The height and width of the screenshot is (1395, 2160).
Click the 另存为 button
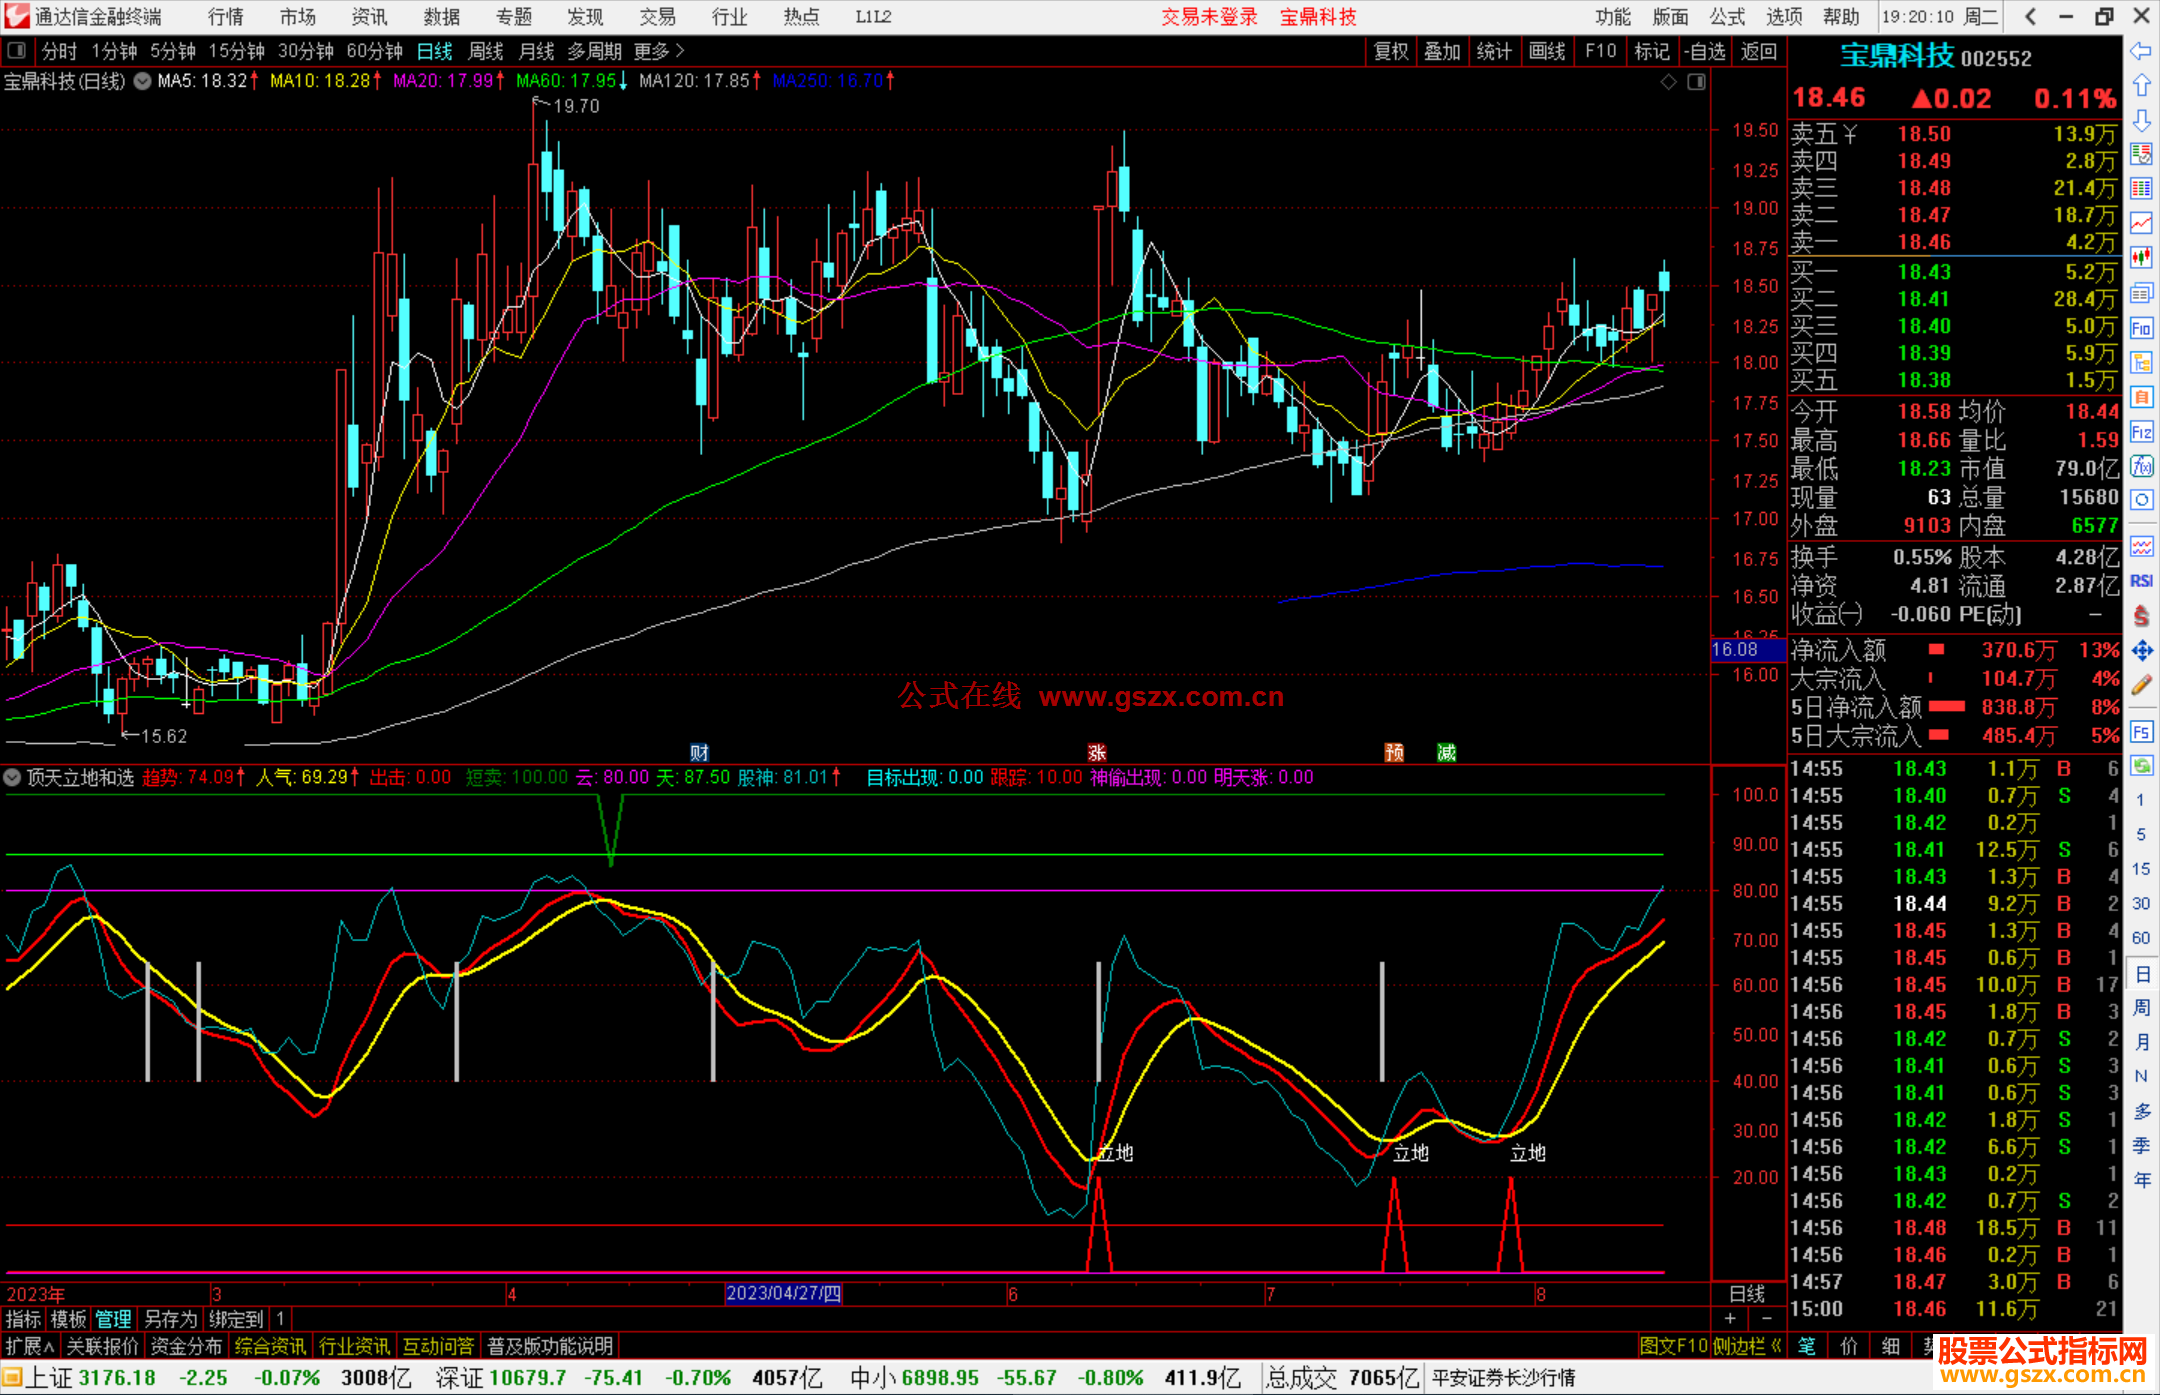[170, 1319]
